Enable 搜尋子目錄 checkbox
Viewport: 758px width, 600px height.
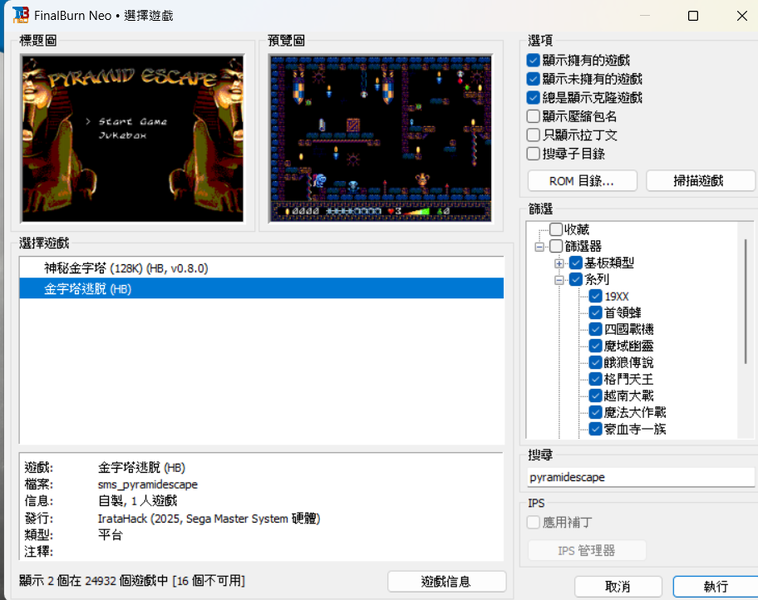(533, 154)
